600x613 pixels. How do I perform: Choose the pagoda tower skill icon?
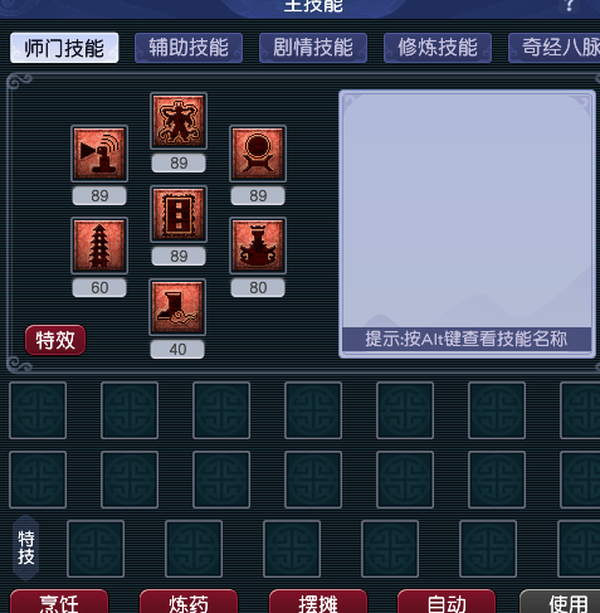click(99, 246)
